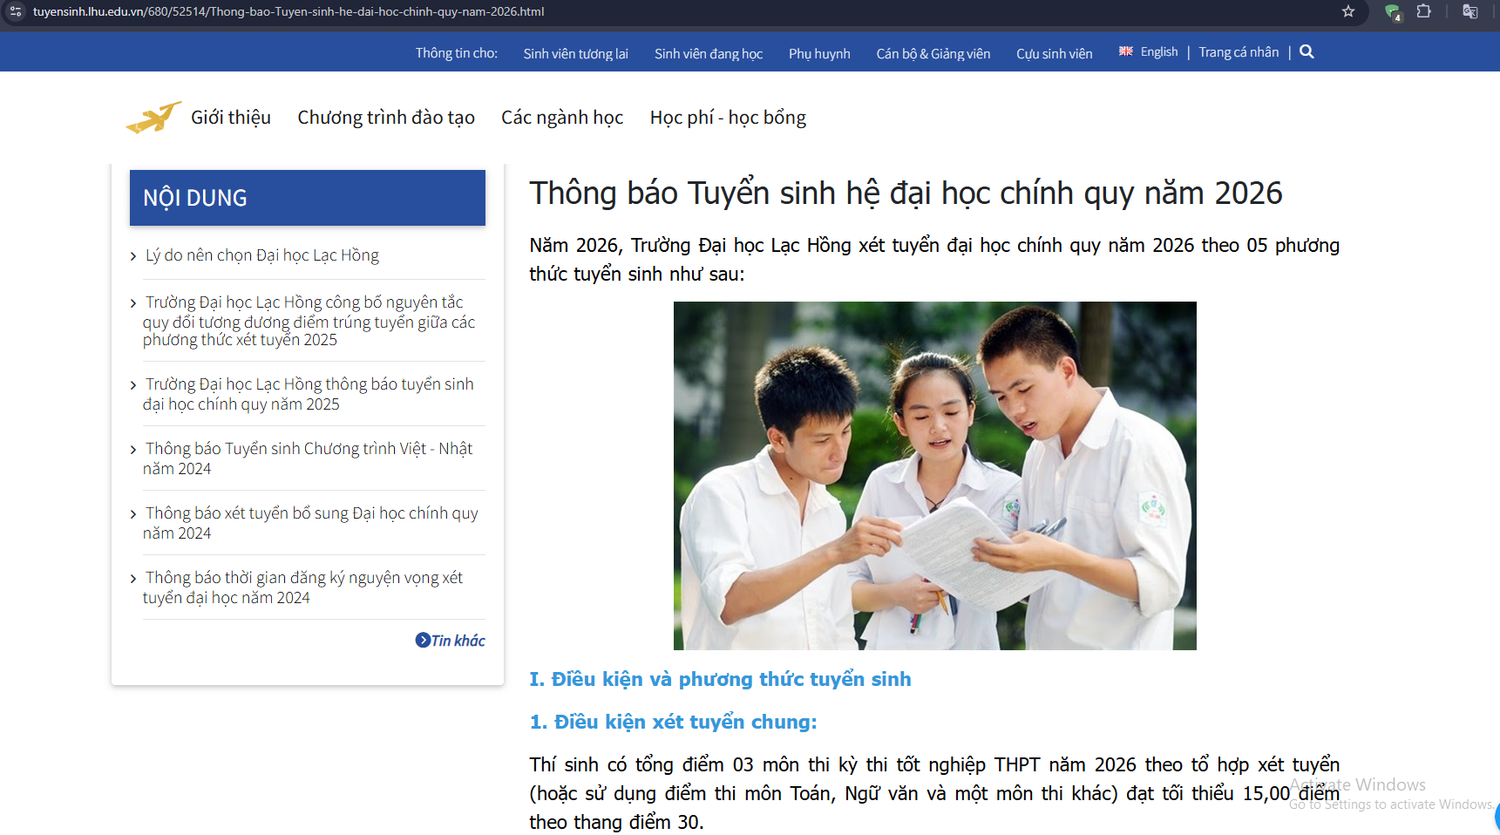Open the Sinh viên tương lai link

coord(576,54)
